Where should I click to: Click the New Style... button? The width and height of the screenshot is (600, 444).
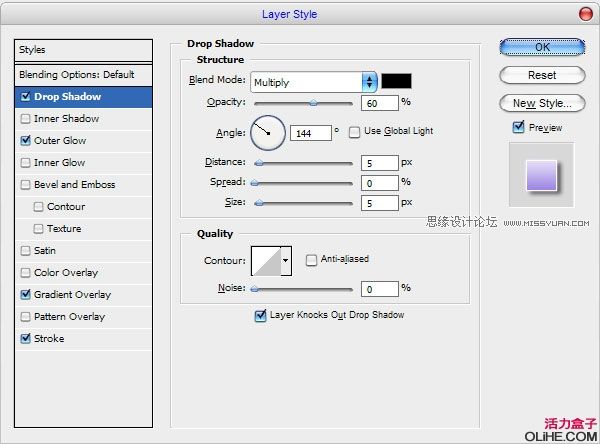point(542,103)
